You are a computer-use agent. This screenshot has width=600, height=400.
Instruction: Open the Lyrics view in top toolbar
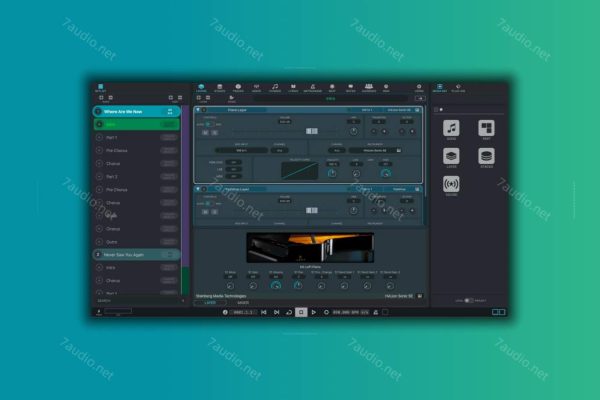pos(293,88)
